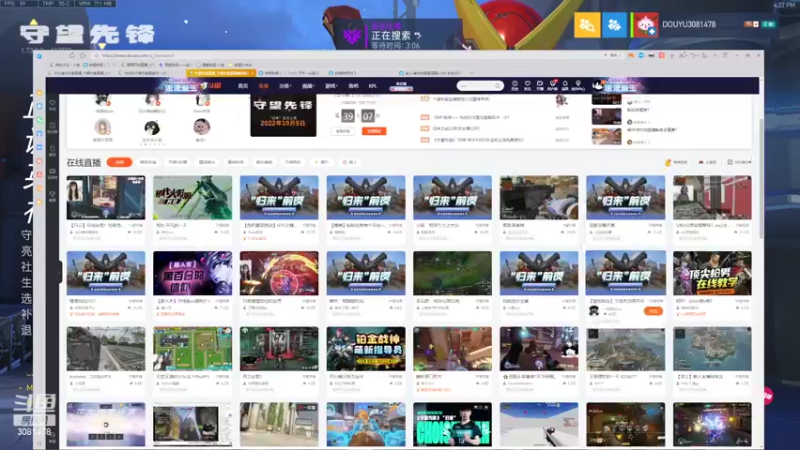Open the stream thumbnail reading 黑百合的信仰
The image size is (800, 450).
192,273
